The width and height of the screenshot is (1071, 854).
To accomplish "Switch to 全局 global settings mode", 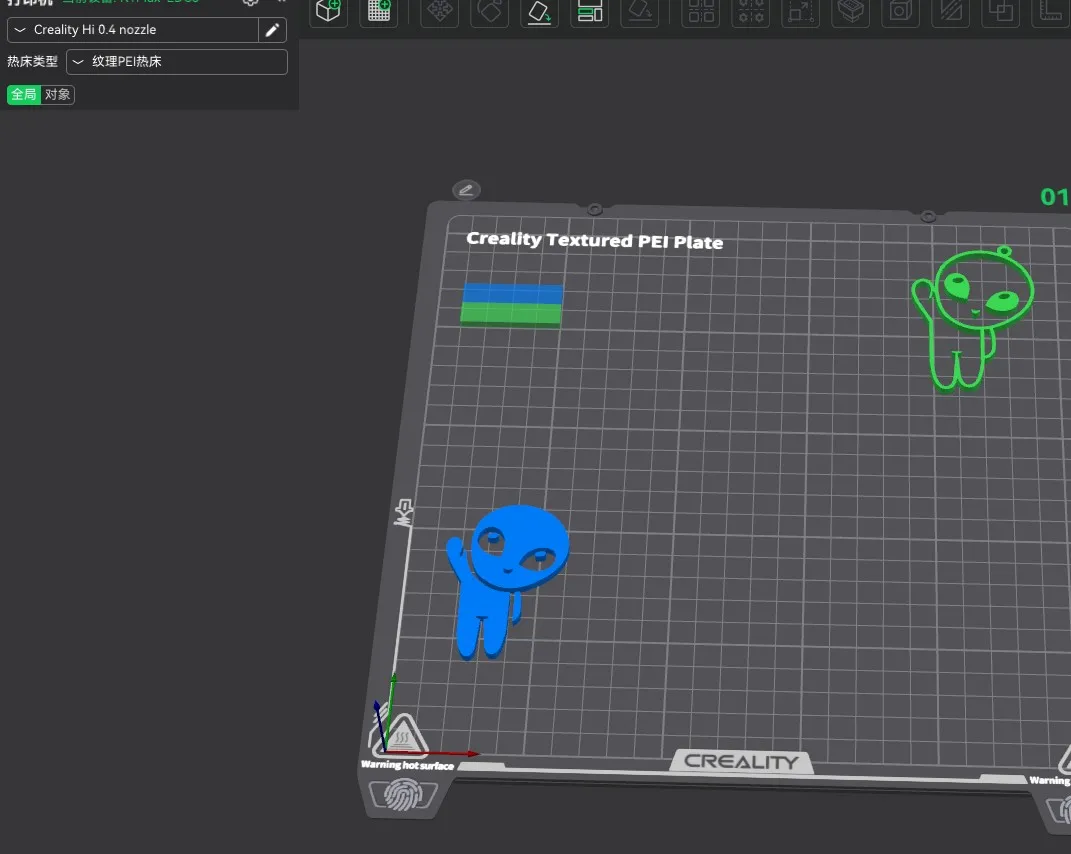I will pos(24,94).
